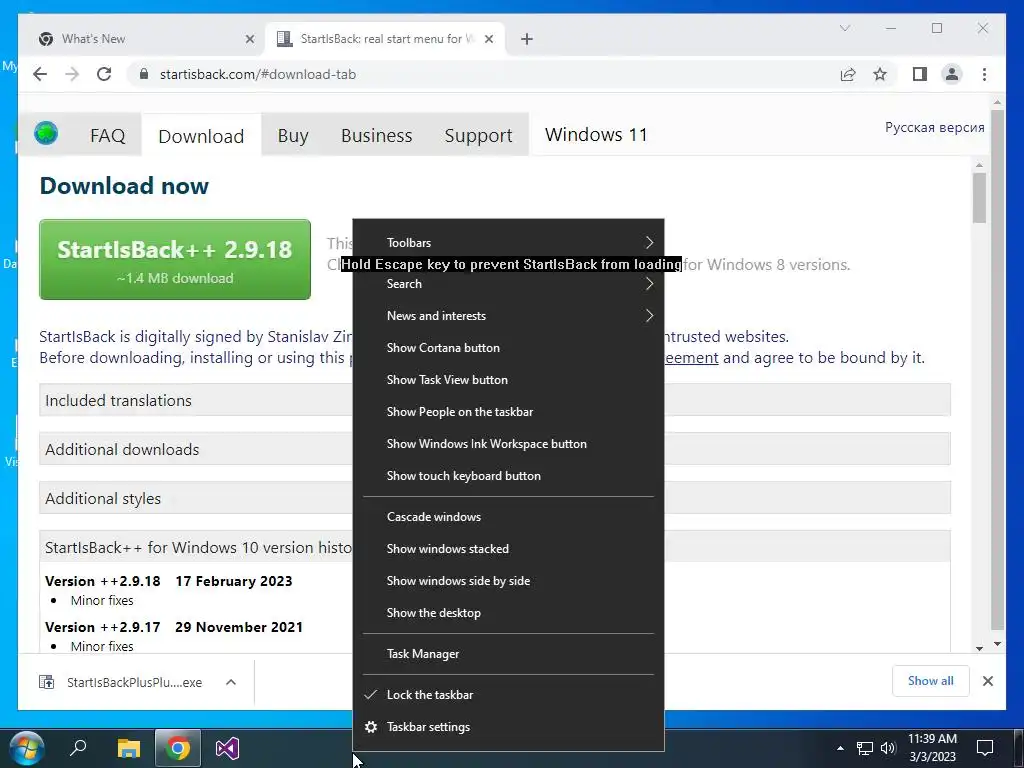Click network icon in system tray

click(x=865, y=748)
